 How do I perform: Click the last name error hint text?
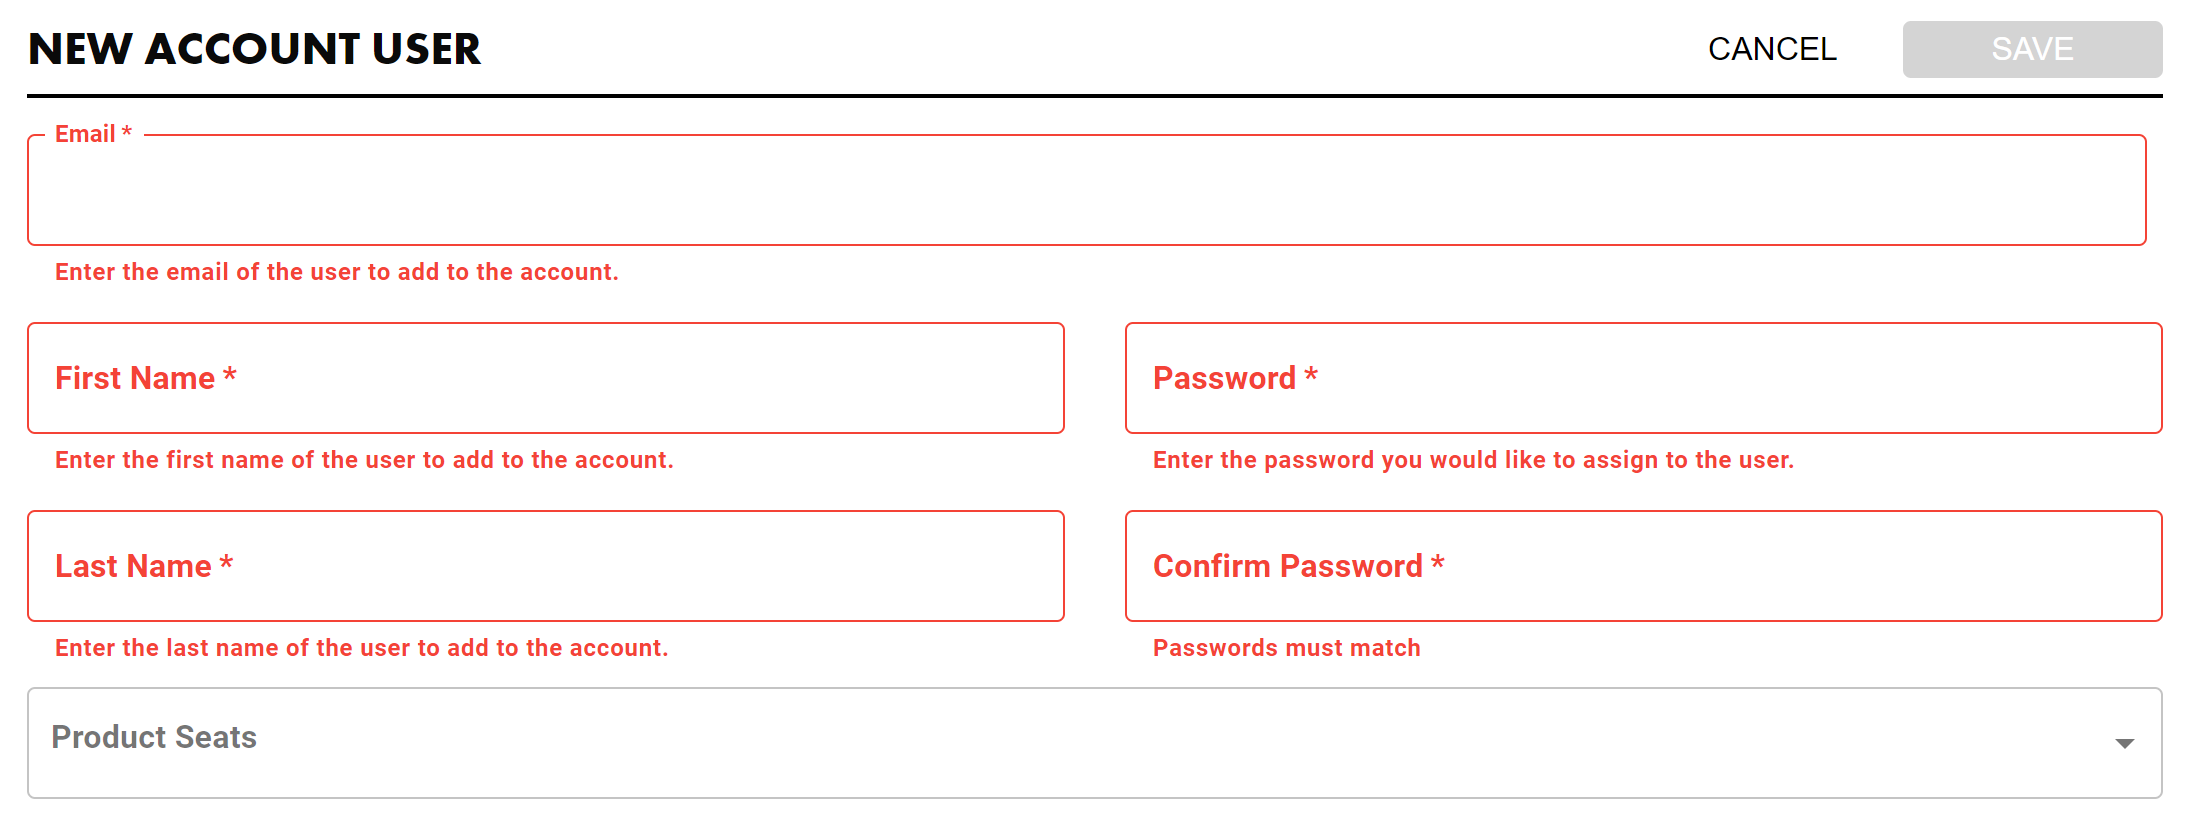coord(361,648)
